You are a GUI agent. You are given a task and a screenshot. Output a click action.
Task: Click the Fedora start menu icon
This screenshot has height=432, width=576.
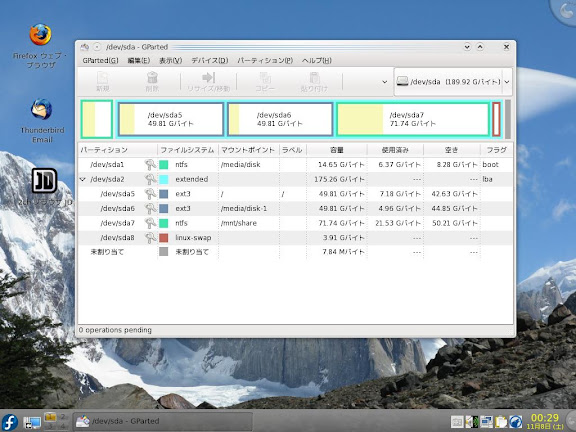(x=10, y=422)
